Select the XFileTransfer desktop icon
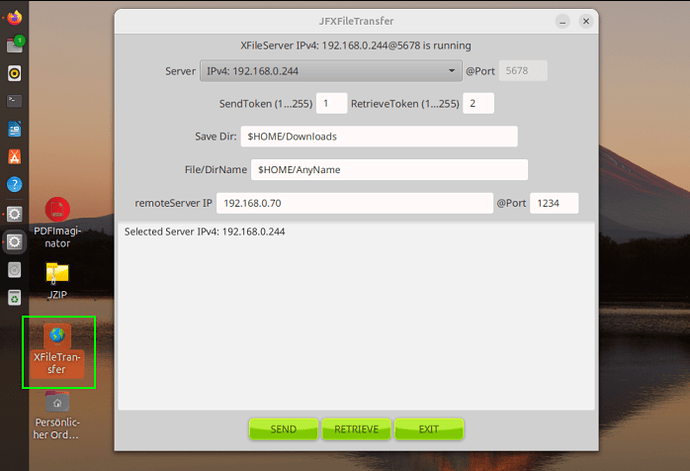 57,351
